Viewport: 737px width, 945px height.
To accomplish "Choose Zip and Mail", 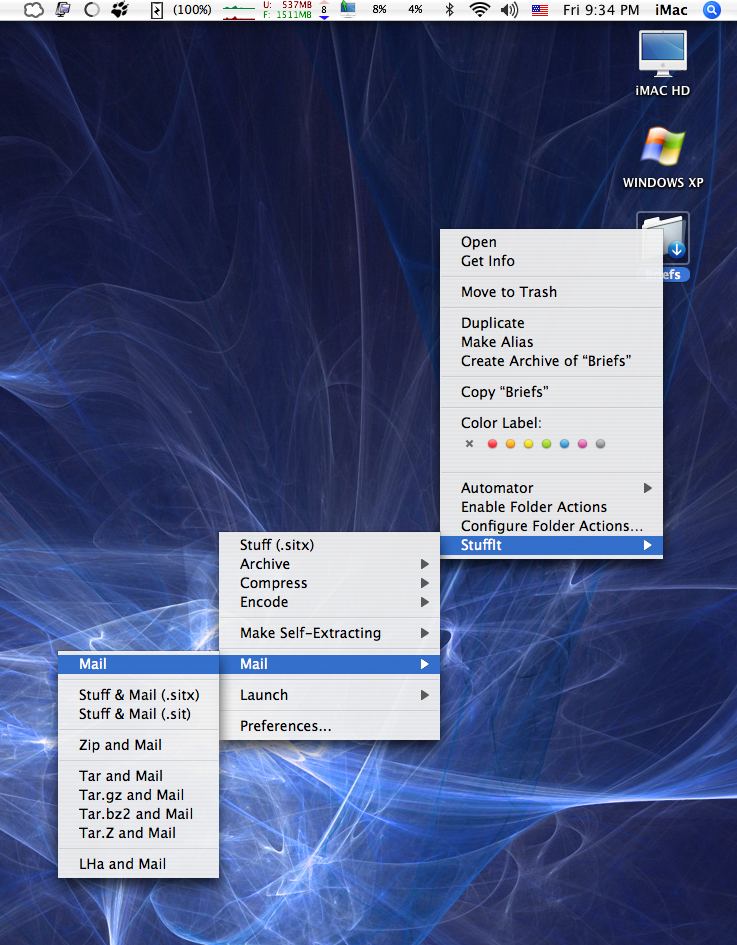I will coord(139,745).
